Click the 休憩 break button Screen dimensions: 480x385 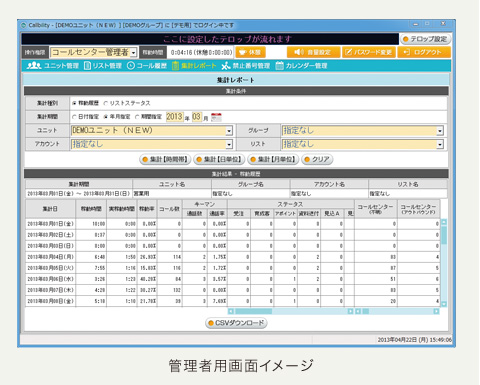250,52
